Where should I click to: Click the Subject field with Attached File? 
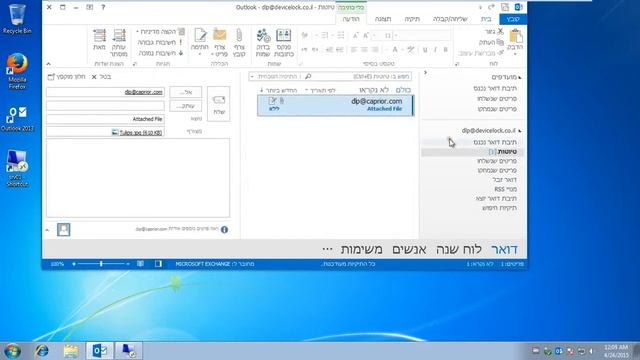(x=105, y=119)
